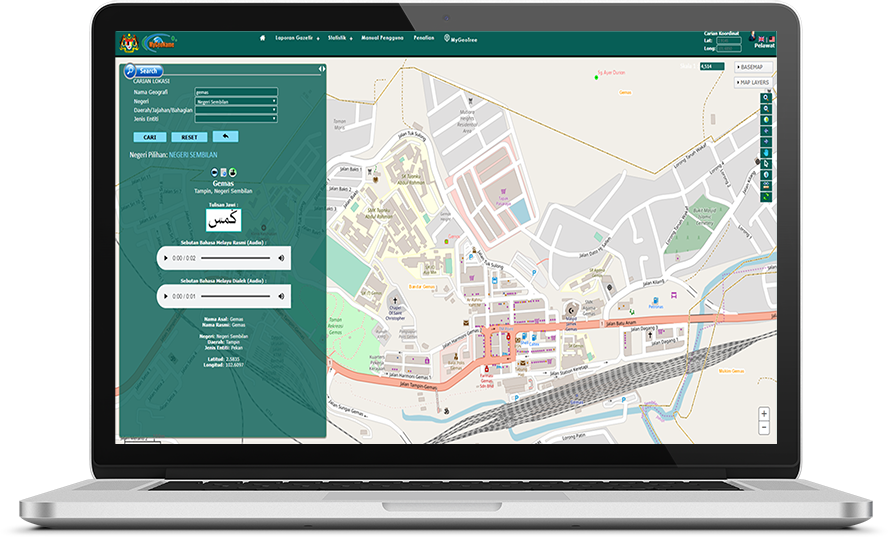This screenshot has width=888, height=537.
Task: Open MyGeoTree link
Action: (x=460, y=39)
